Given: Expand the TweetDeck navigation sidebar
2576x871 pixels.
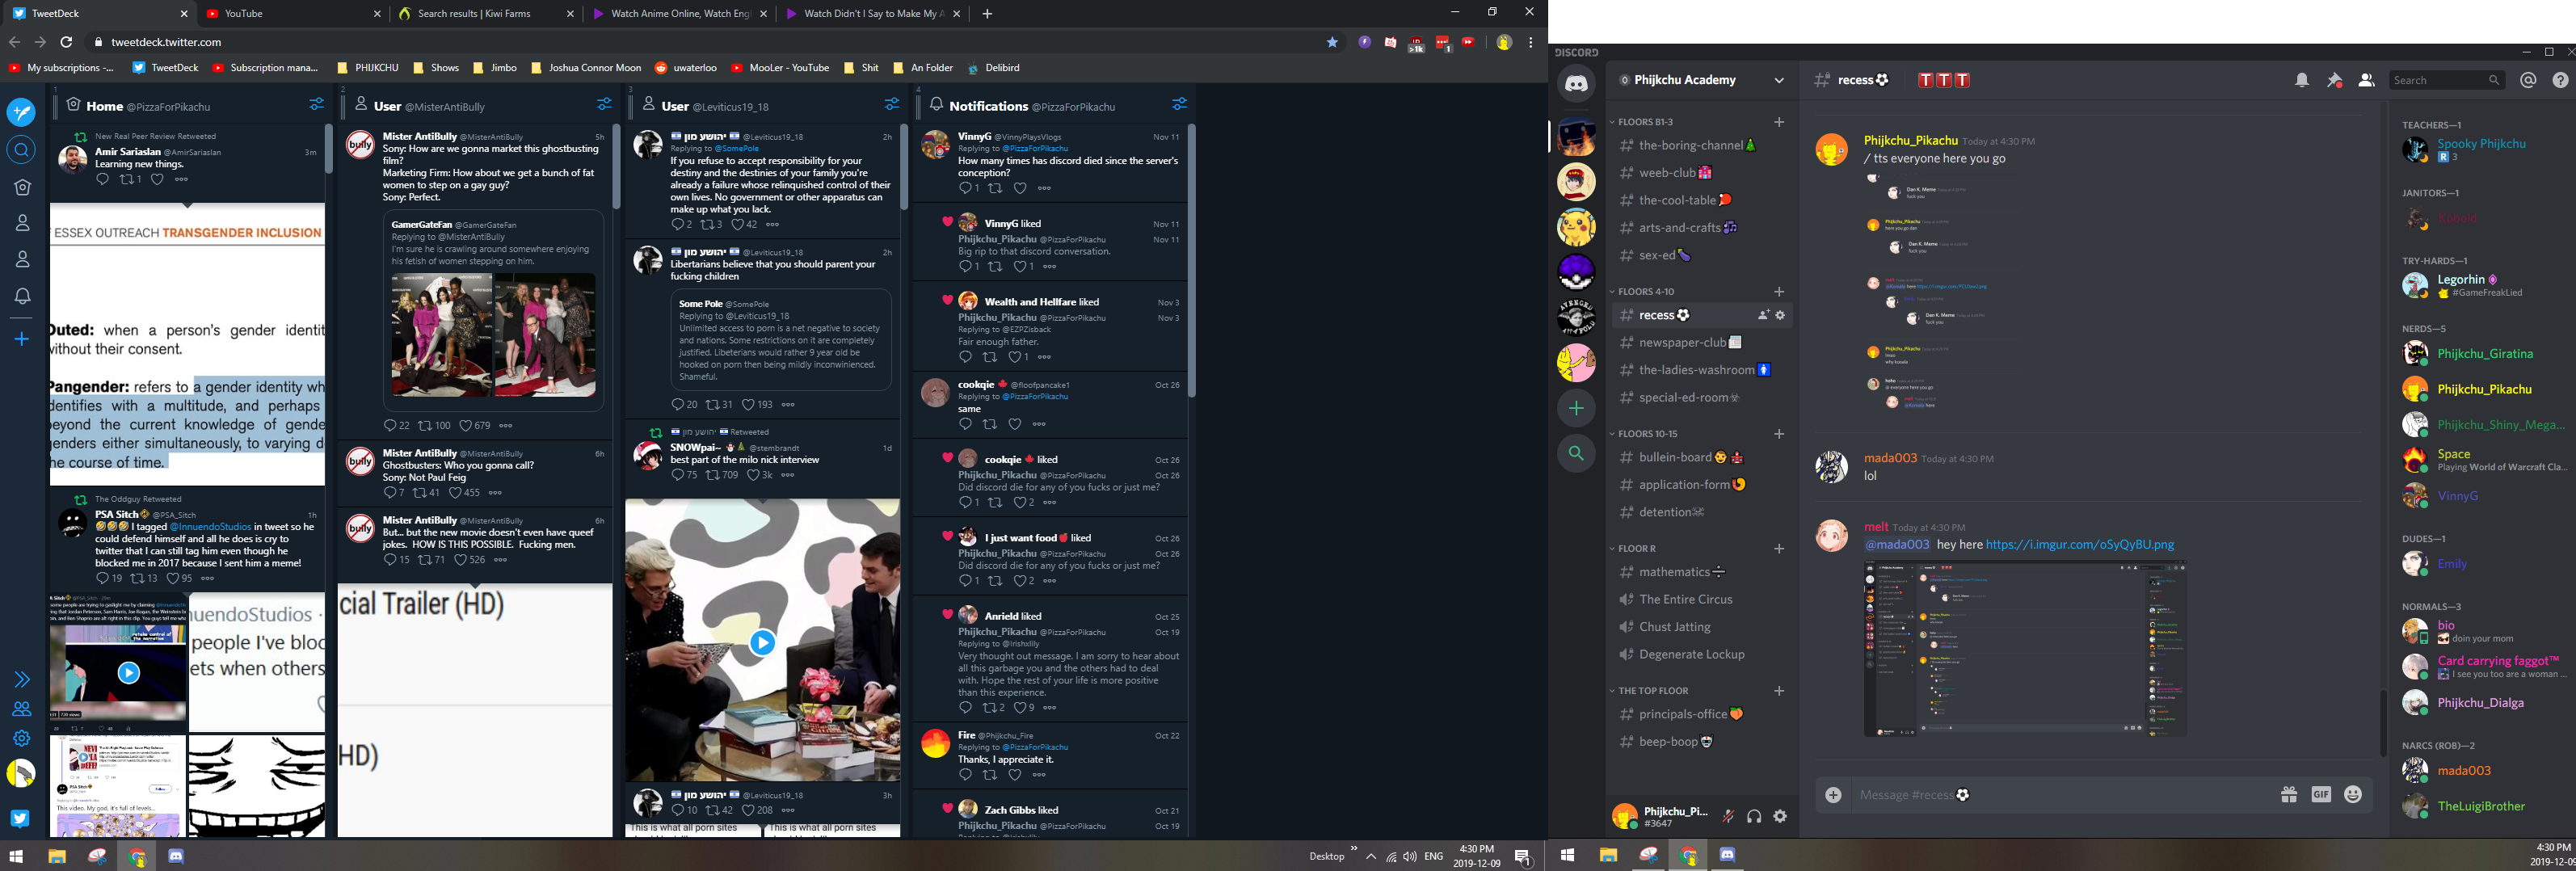Looking at the screenshot, I should (22, 680).
